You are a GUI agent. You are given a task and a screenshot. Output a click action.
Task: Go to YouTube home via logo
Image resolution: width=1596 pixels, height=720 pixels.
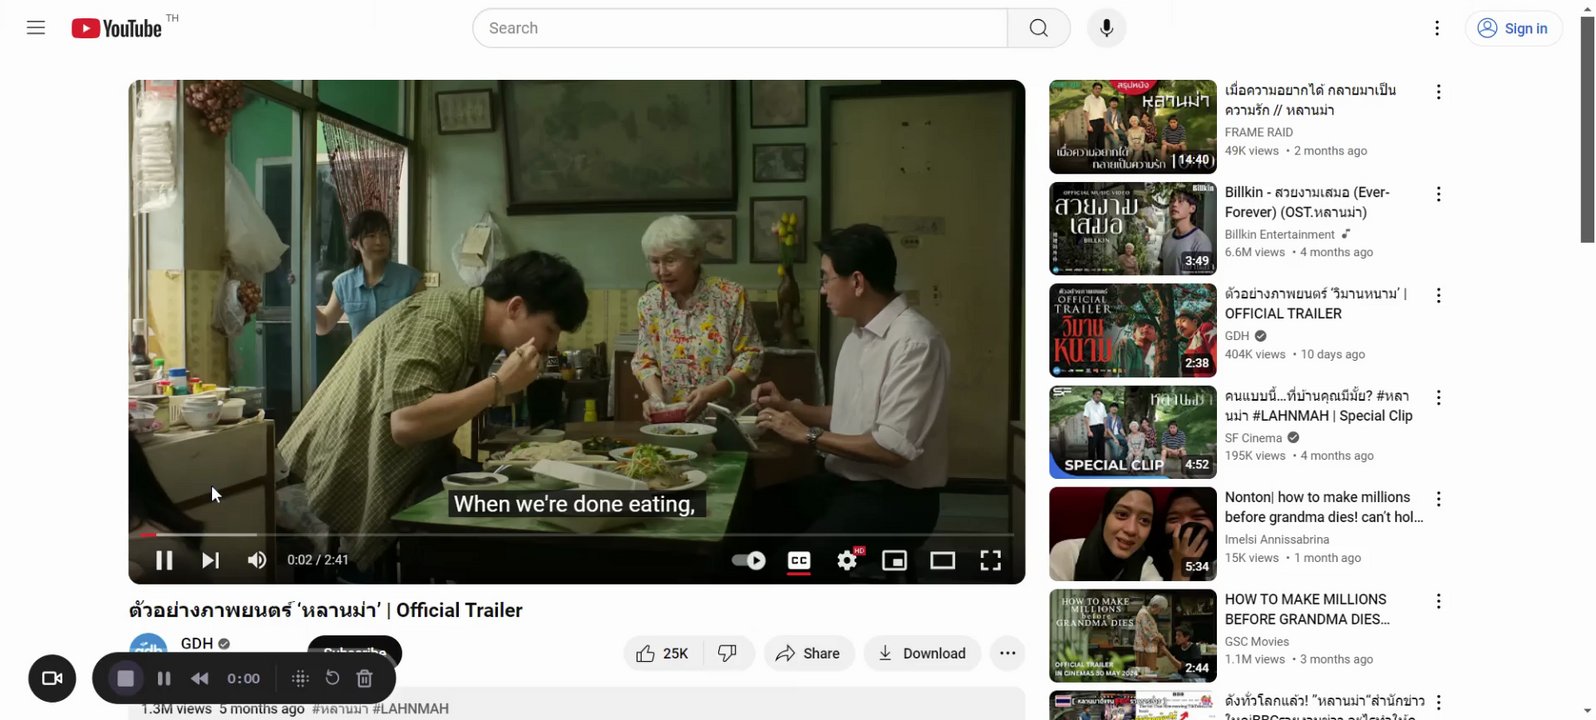tap(117, 28)
